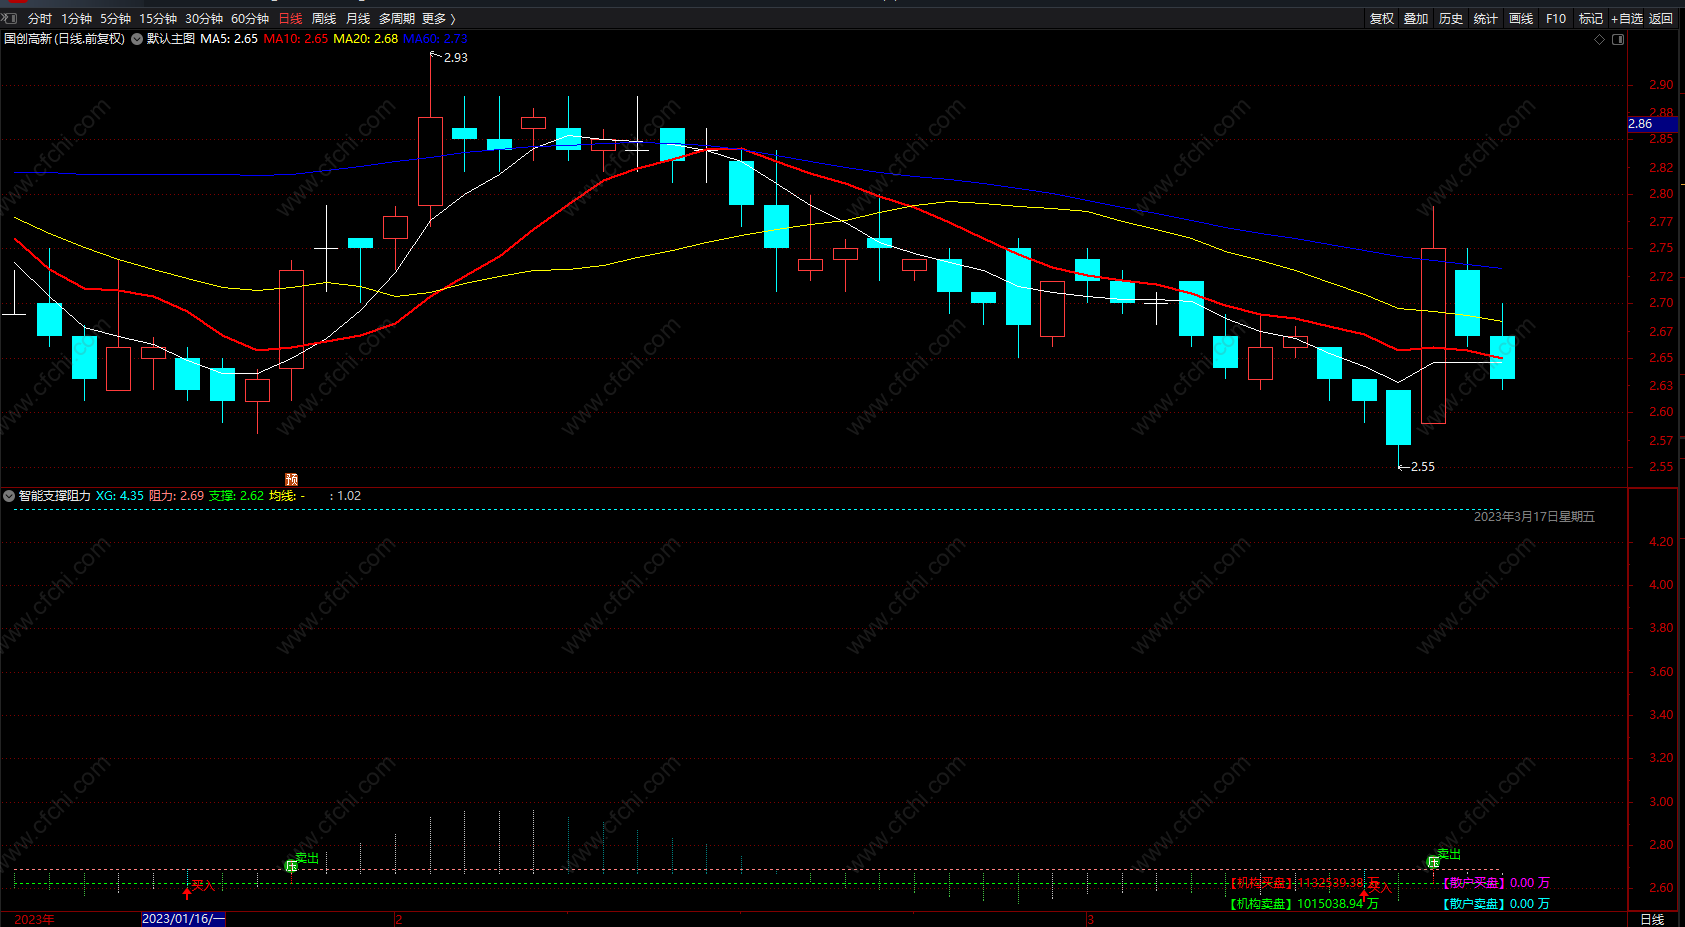Collapse the left panel toggle icon

pyautogui.click(x=9, y=18)
